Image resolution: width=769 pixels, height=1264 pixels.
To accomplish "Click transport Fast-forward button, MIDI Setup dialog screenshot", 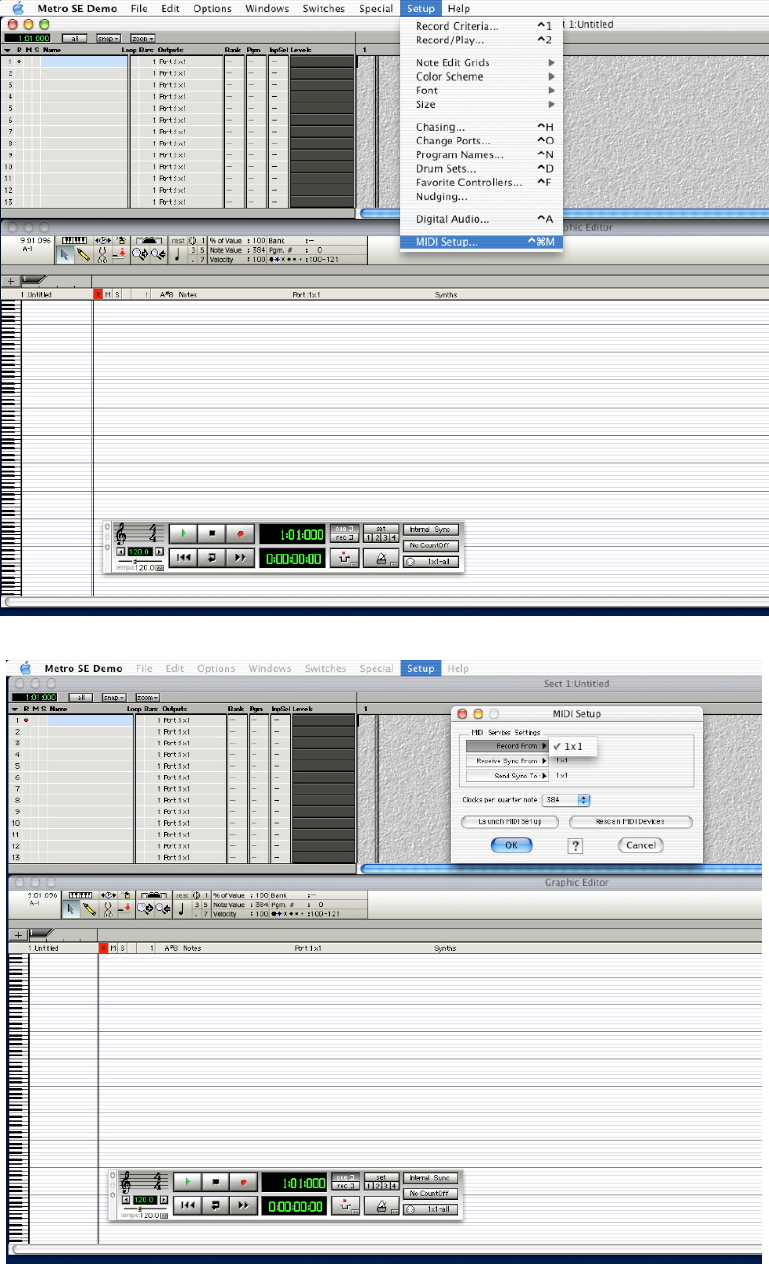I will [x=243, y=1206].
